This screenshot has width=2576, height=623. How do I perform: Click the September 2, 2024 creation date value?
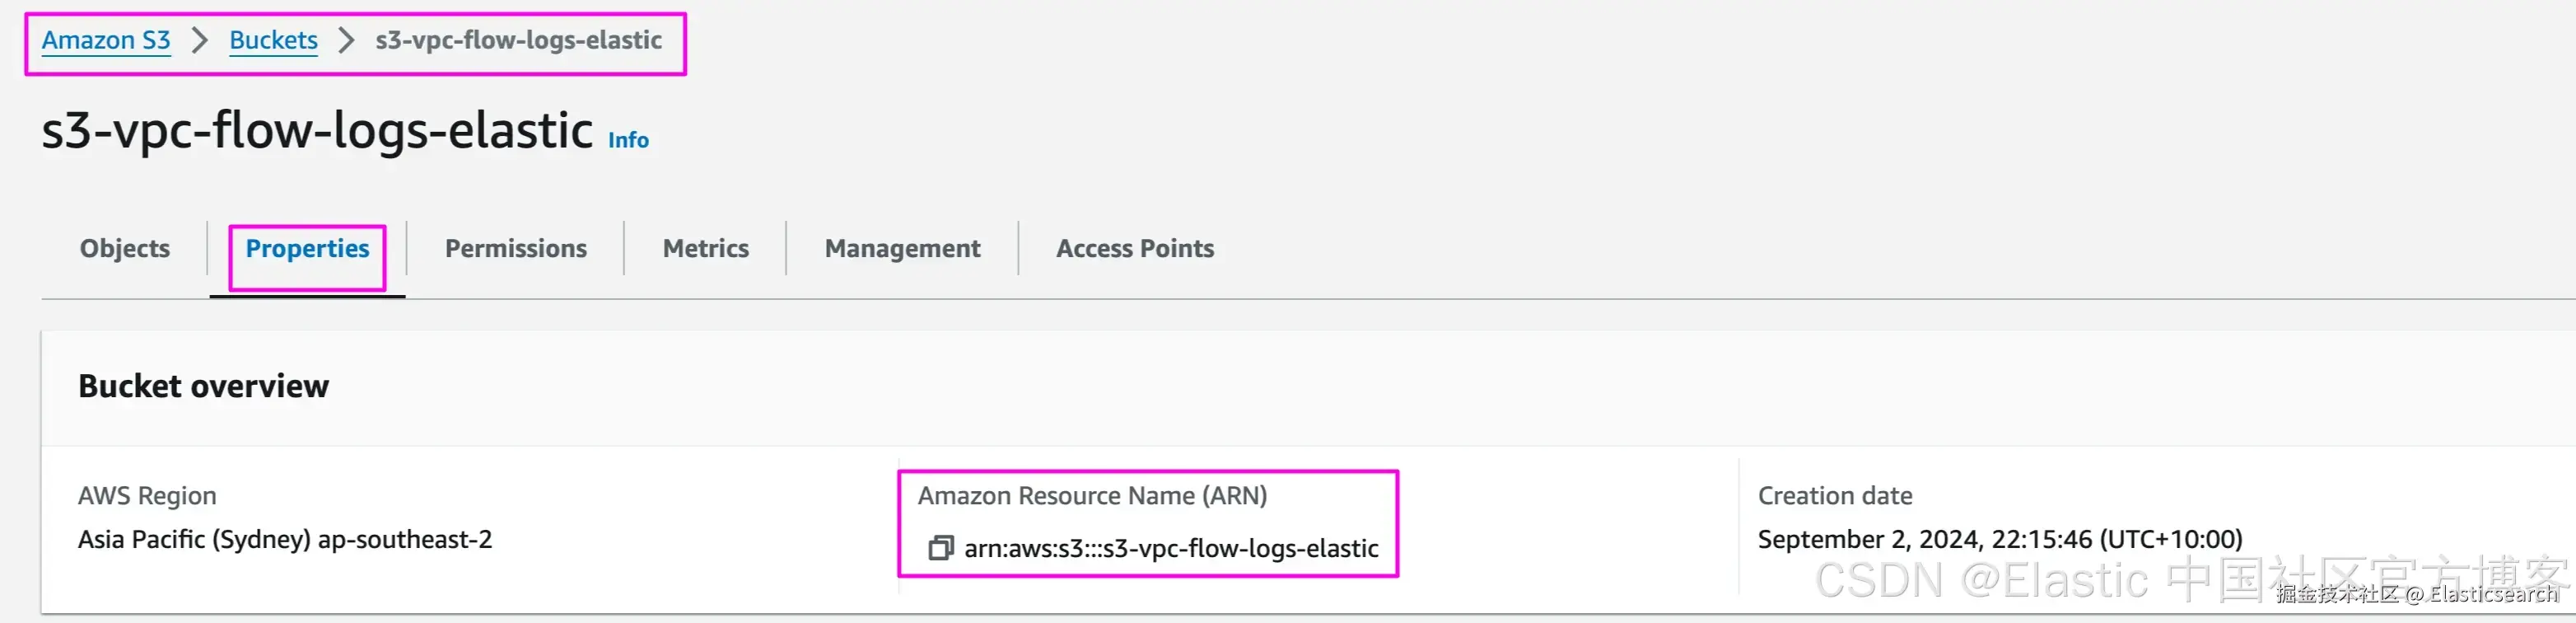pos(1999,539)
